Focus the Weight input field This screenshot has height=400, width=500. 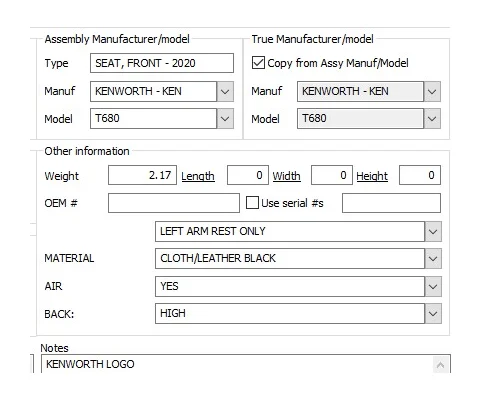(142, 175)
